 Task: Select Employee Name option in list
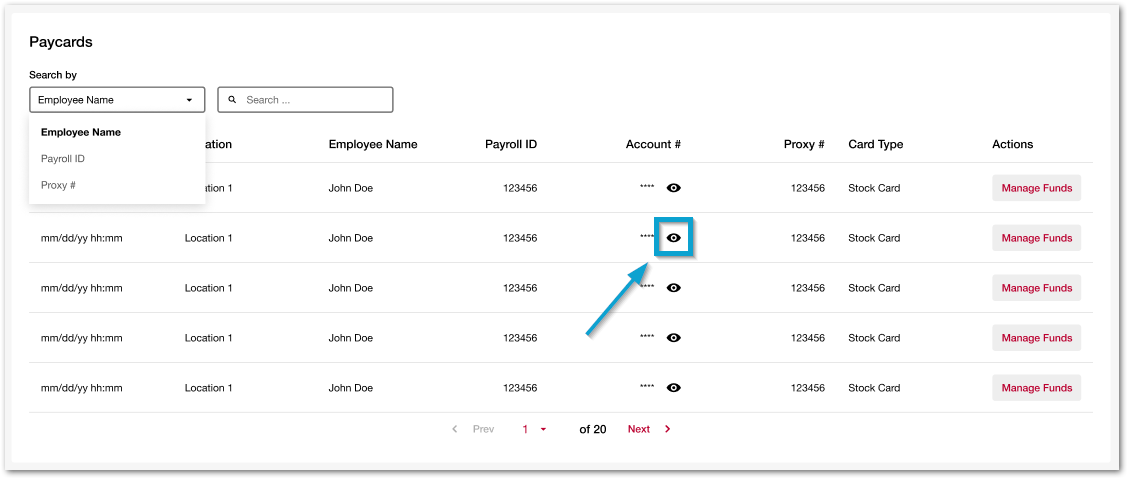[x=81, y=132]
